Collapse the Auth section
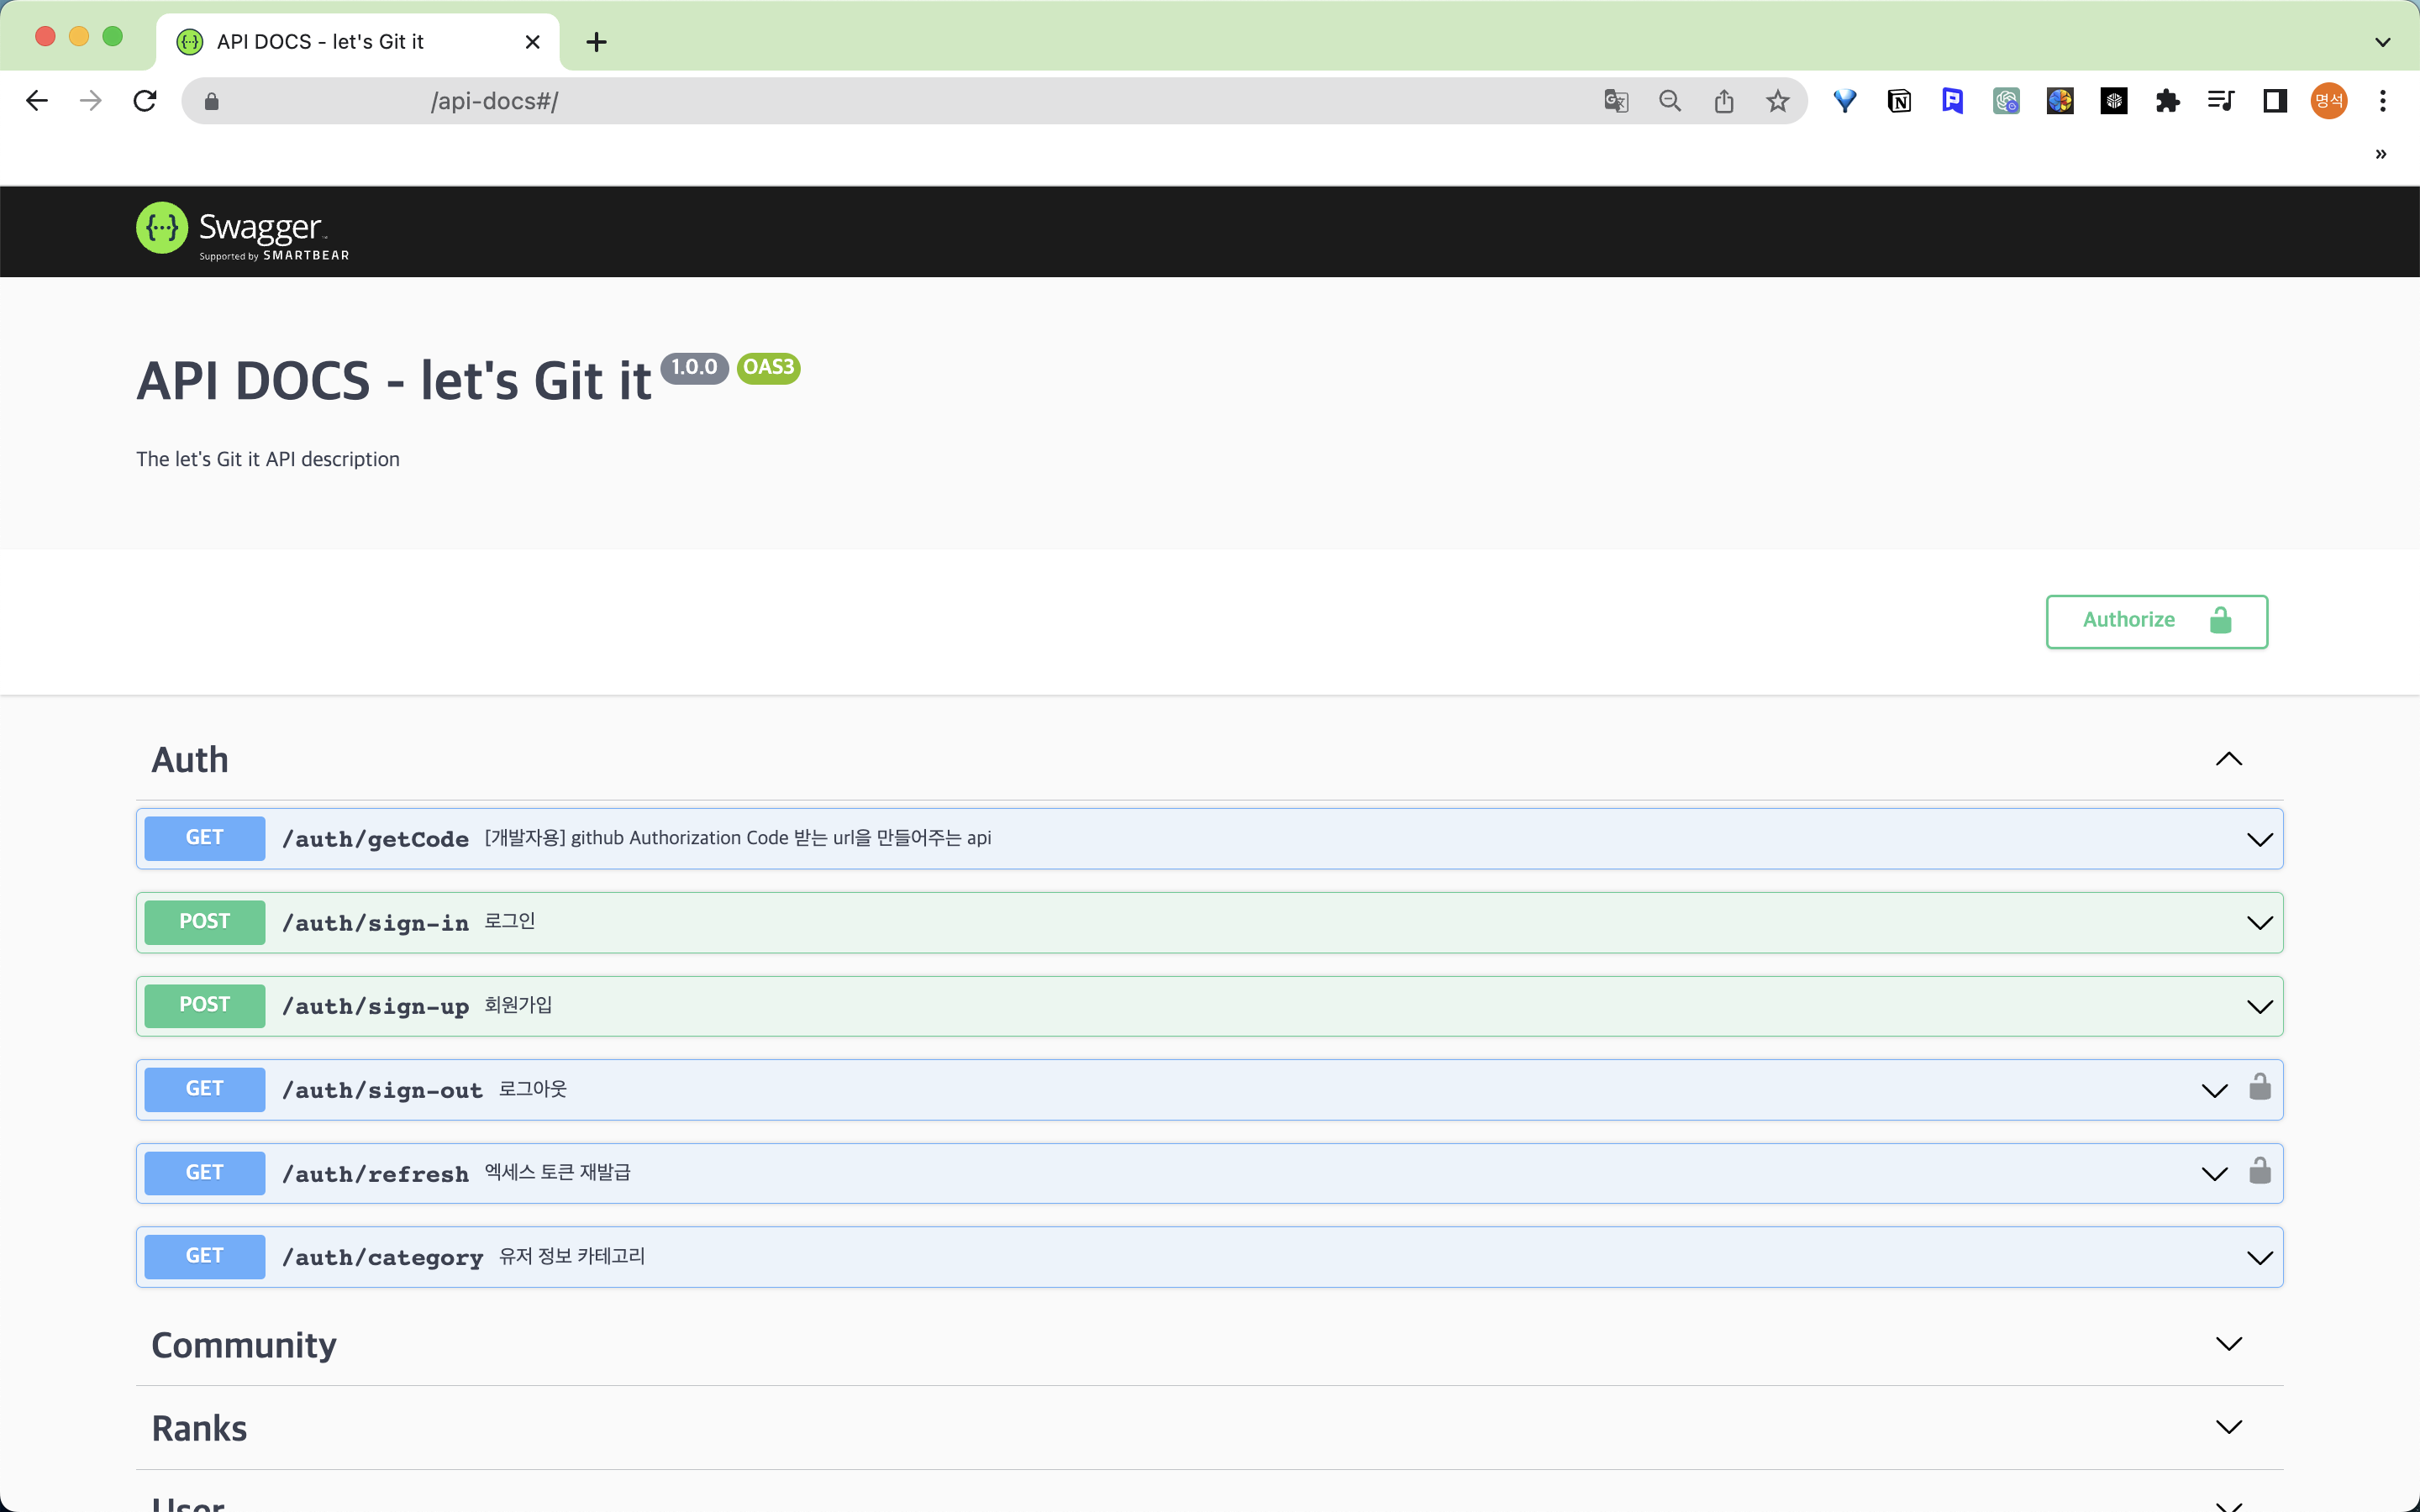The width and height of the screenshot is (2420, 1512). [2228, 760]
